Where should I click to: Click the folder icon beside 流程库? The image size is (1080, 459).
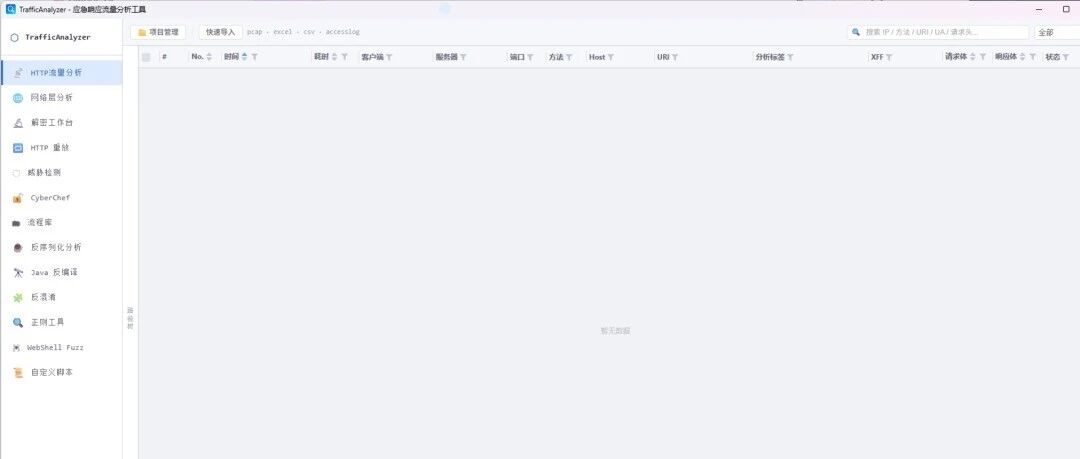(16, 223)
